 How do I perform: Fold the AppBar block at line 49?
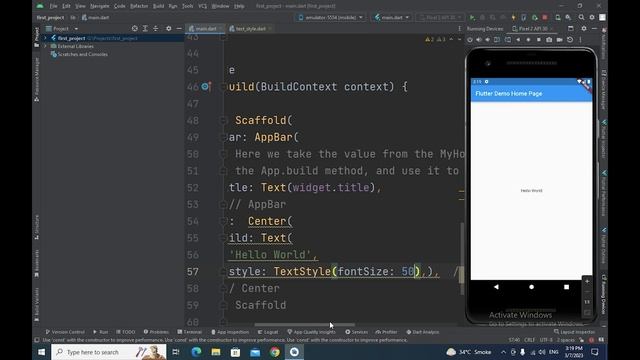pos(223,137)
